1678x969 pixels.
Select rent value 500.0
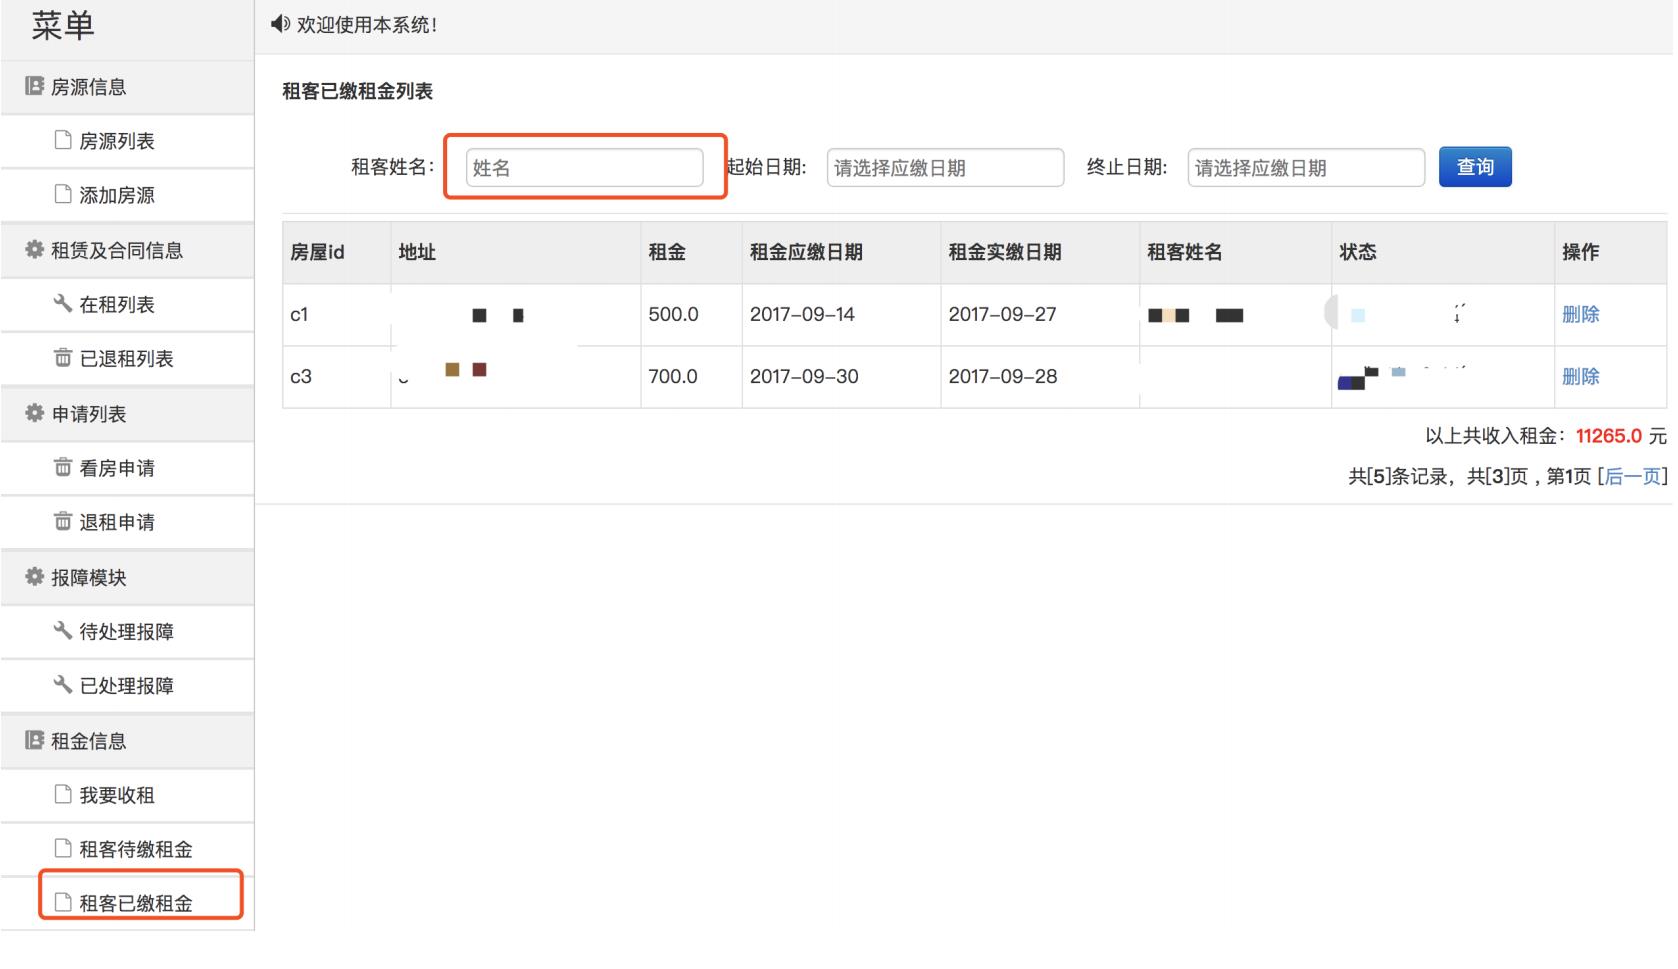click(673, 314)
